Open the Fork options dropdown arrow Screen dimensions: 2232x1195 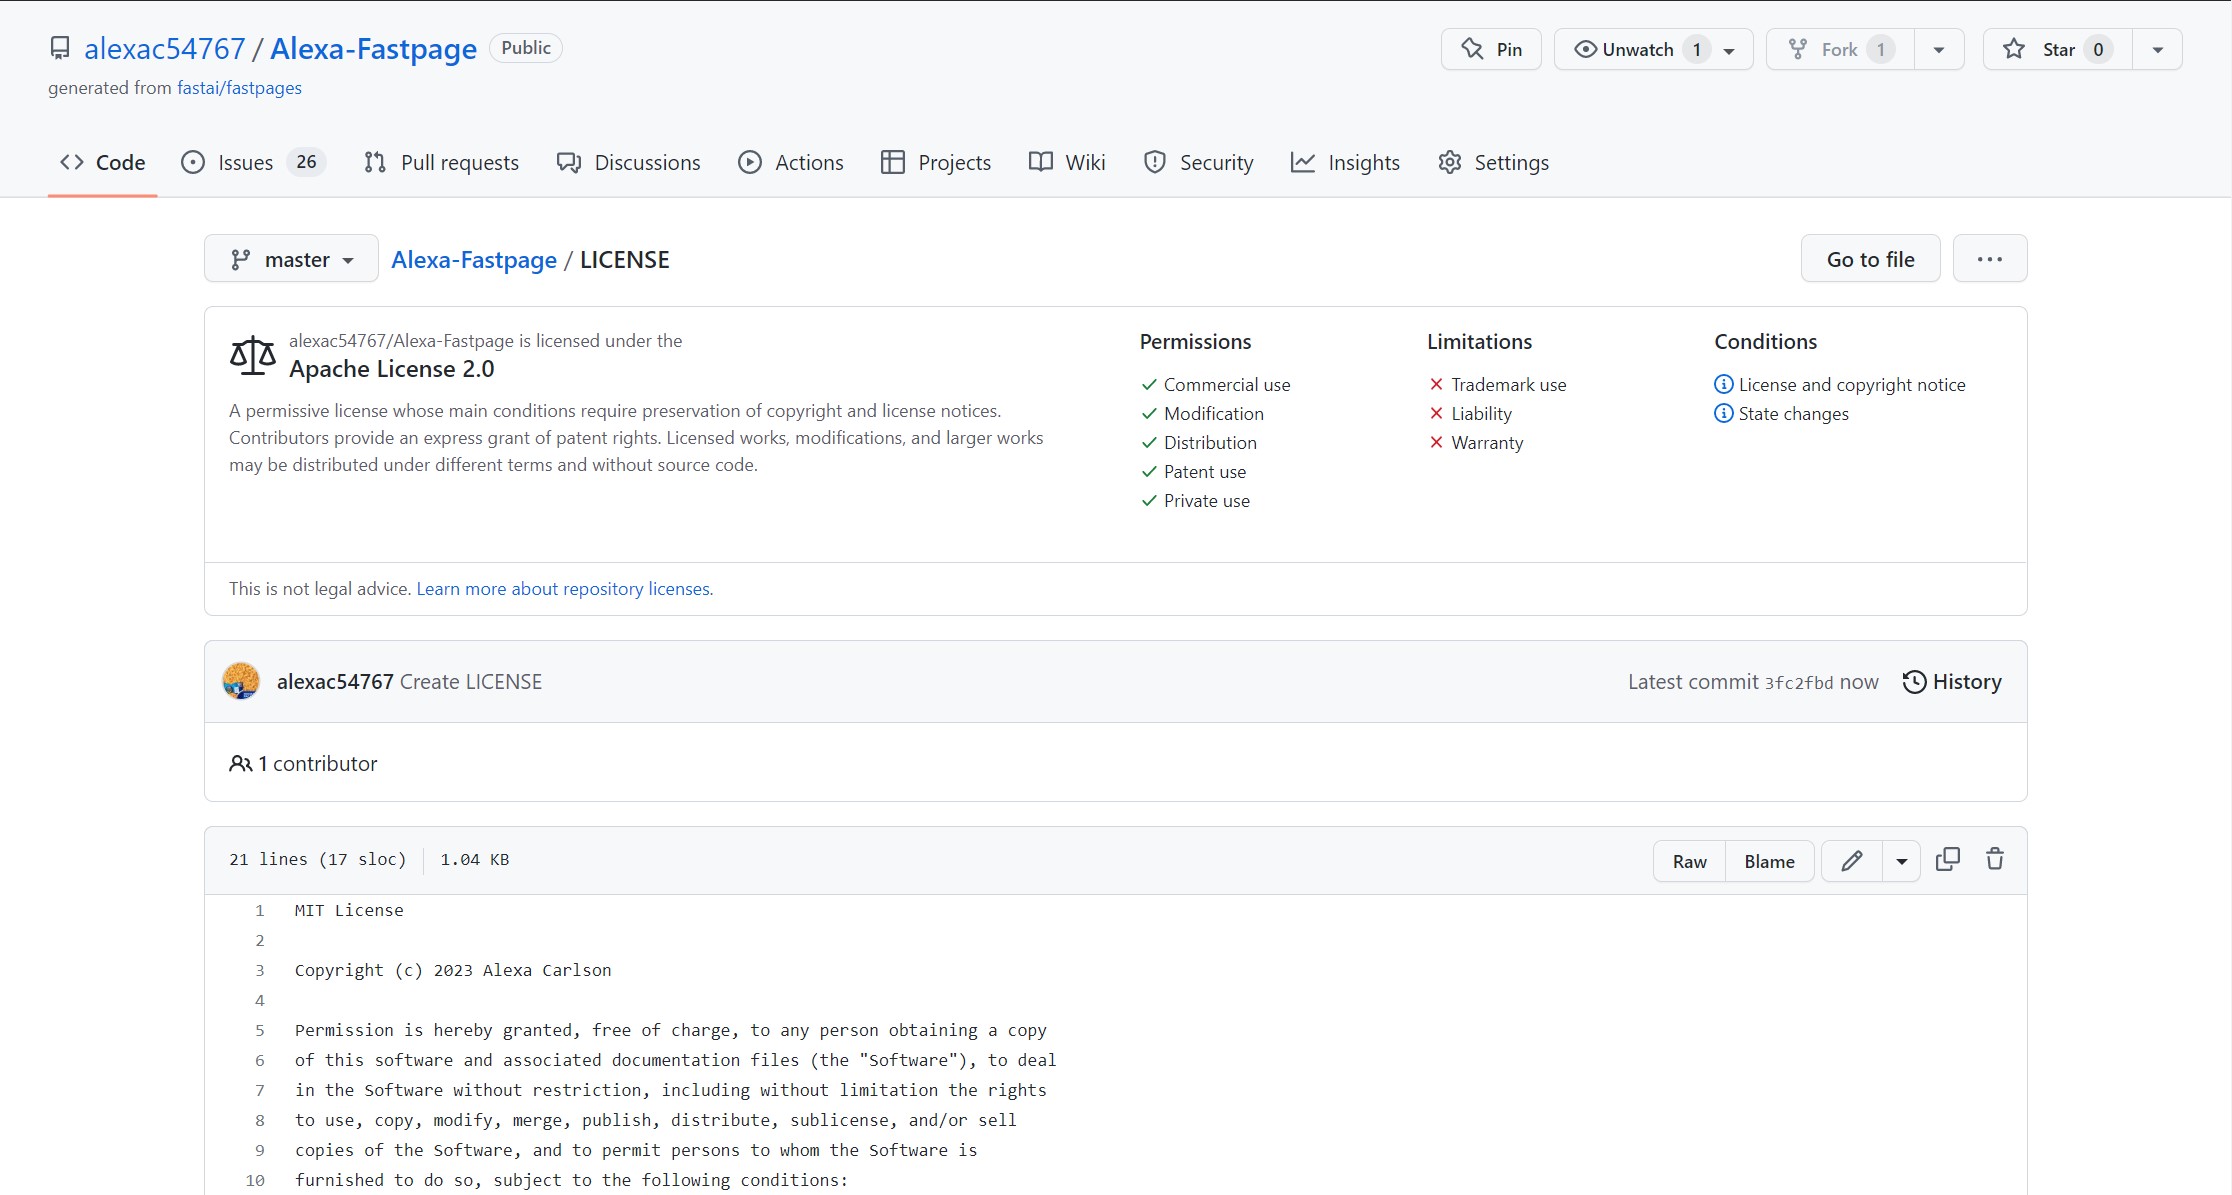pyautogui.click(x=1939, y=49)
